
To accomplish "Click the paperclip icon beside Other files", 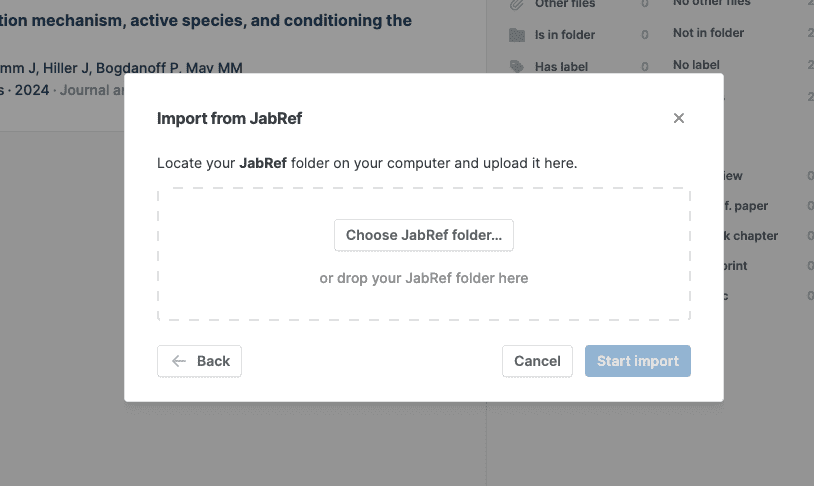I will point(516,5).
